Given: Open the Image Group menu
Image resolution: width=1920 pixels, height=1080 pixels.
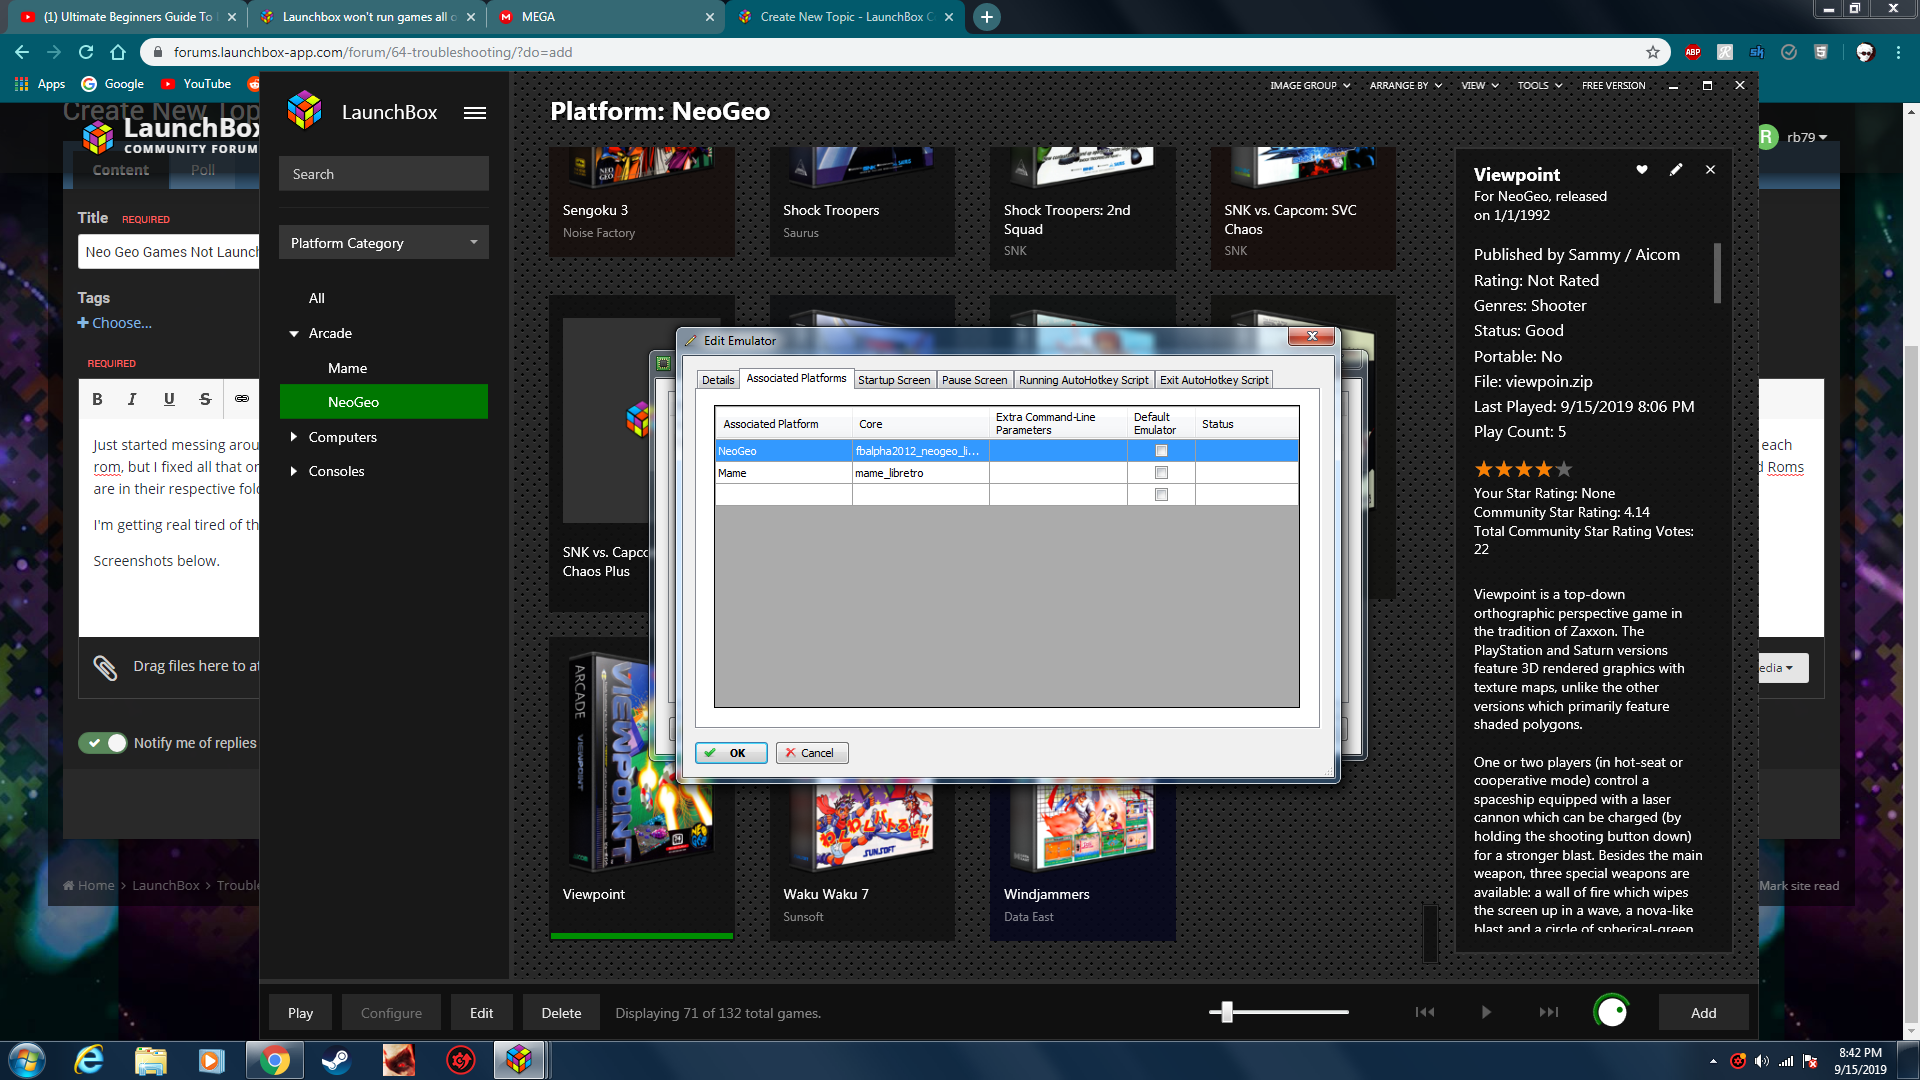Looking at the screenshot, I should [1310, 86].
